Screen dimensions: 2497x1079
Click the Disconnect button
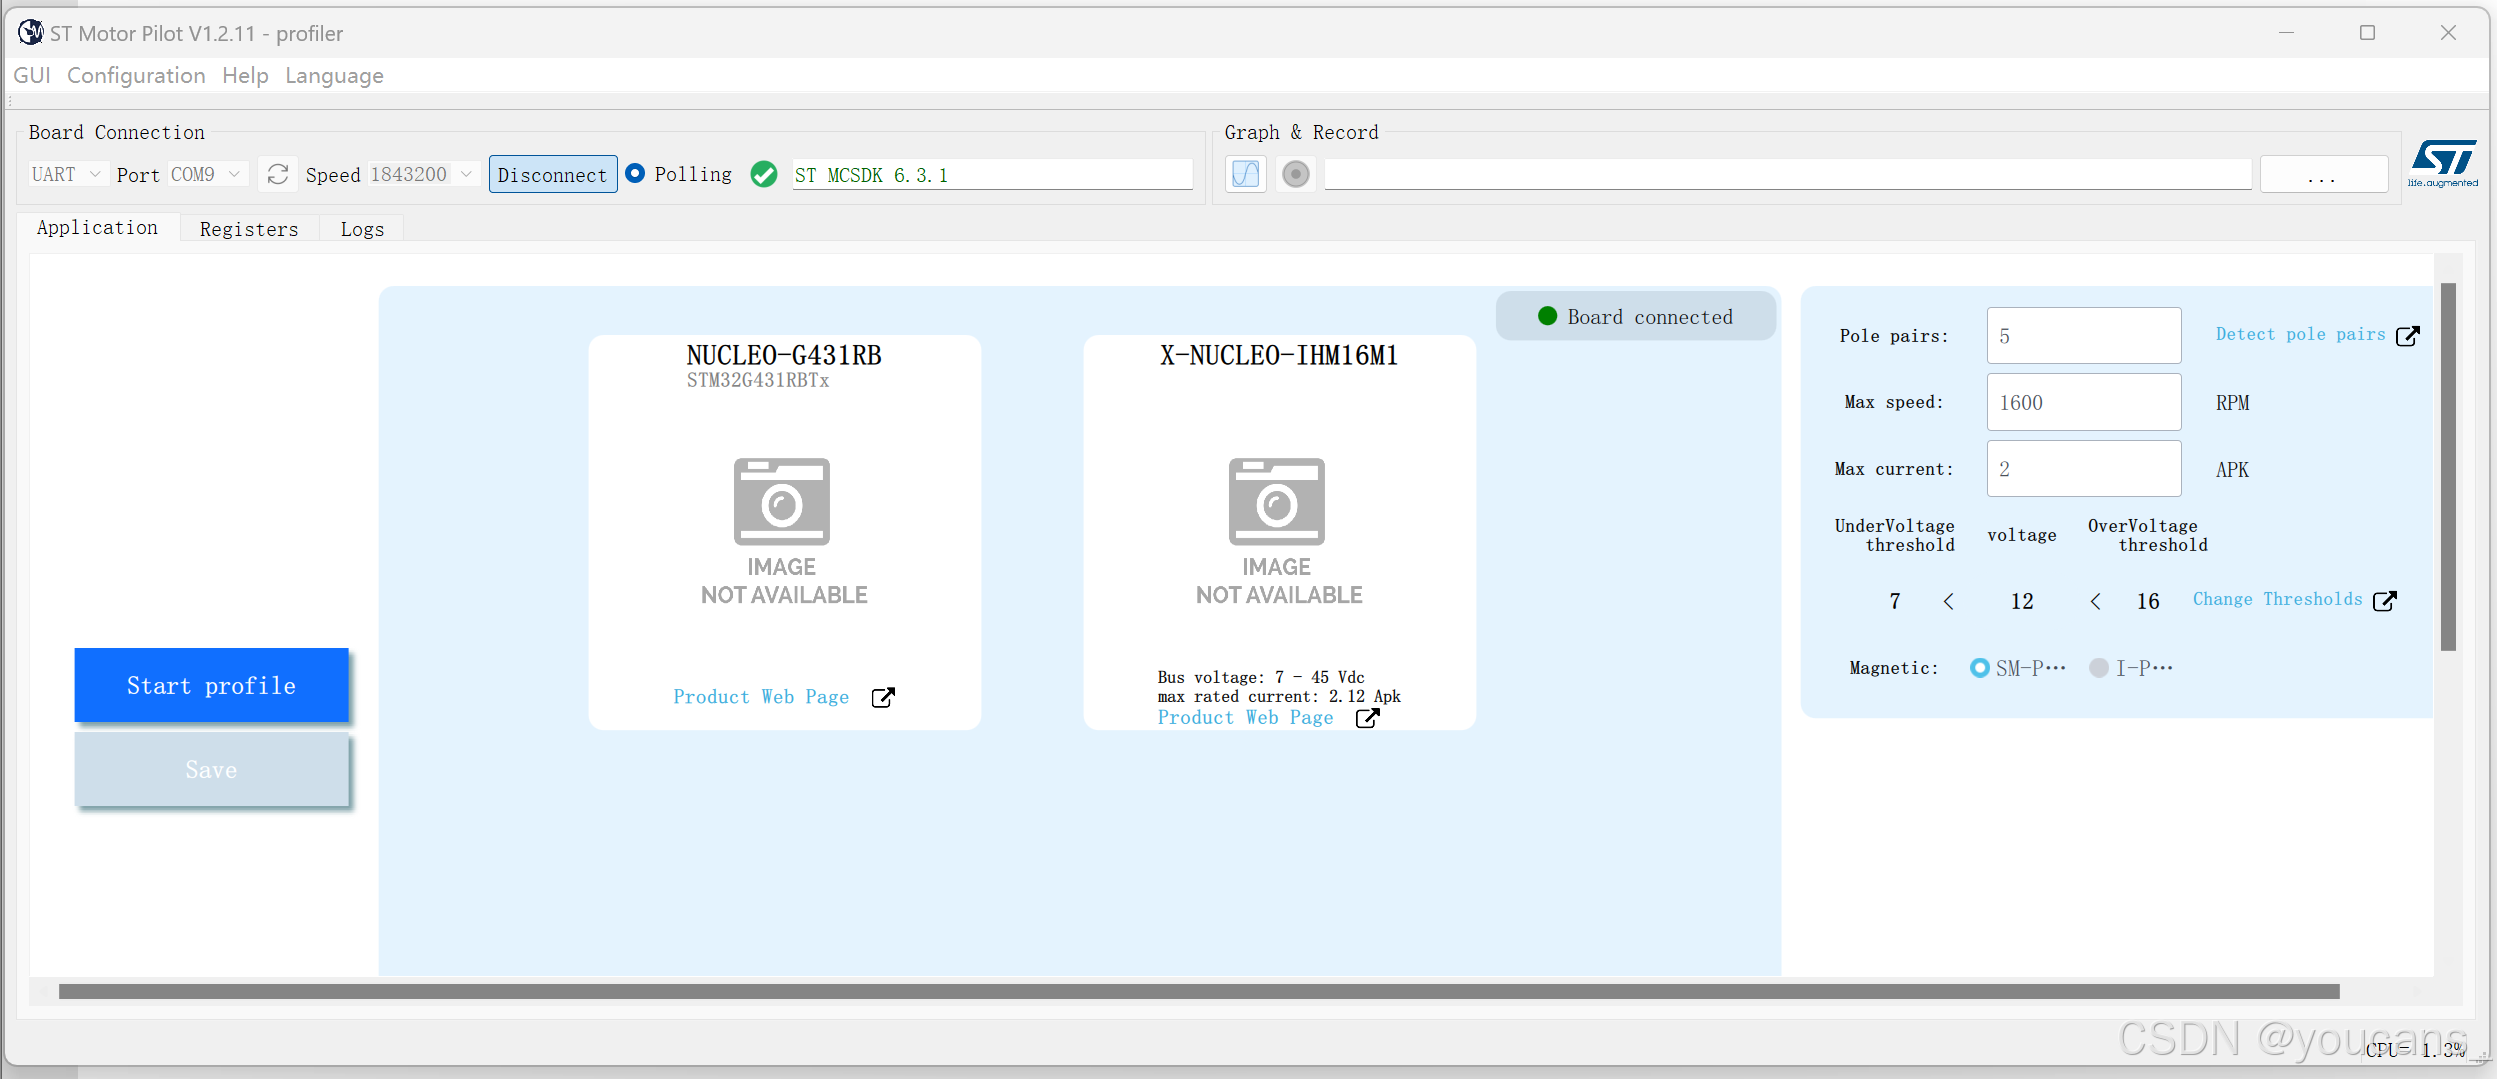point(553,174)
